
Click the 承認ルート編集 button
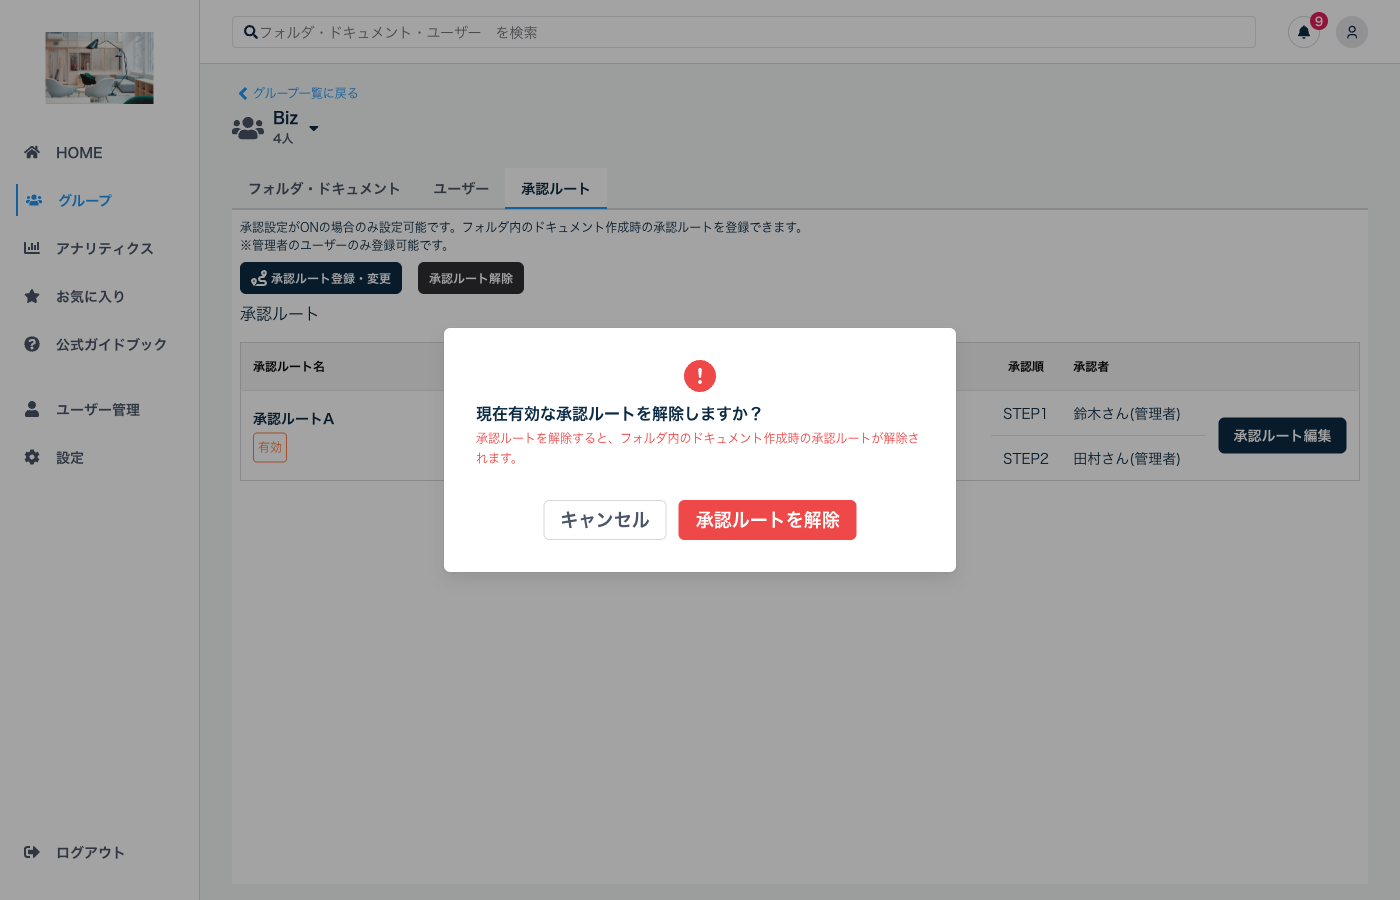pyautogui.click(x=1282, y=435)
